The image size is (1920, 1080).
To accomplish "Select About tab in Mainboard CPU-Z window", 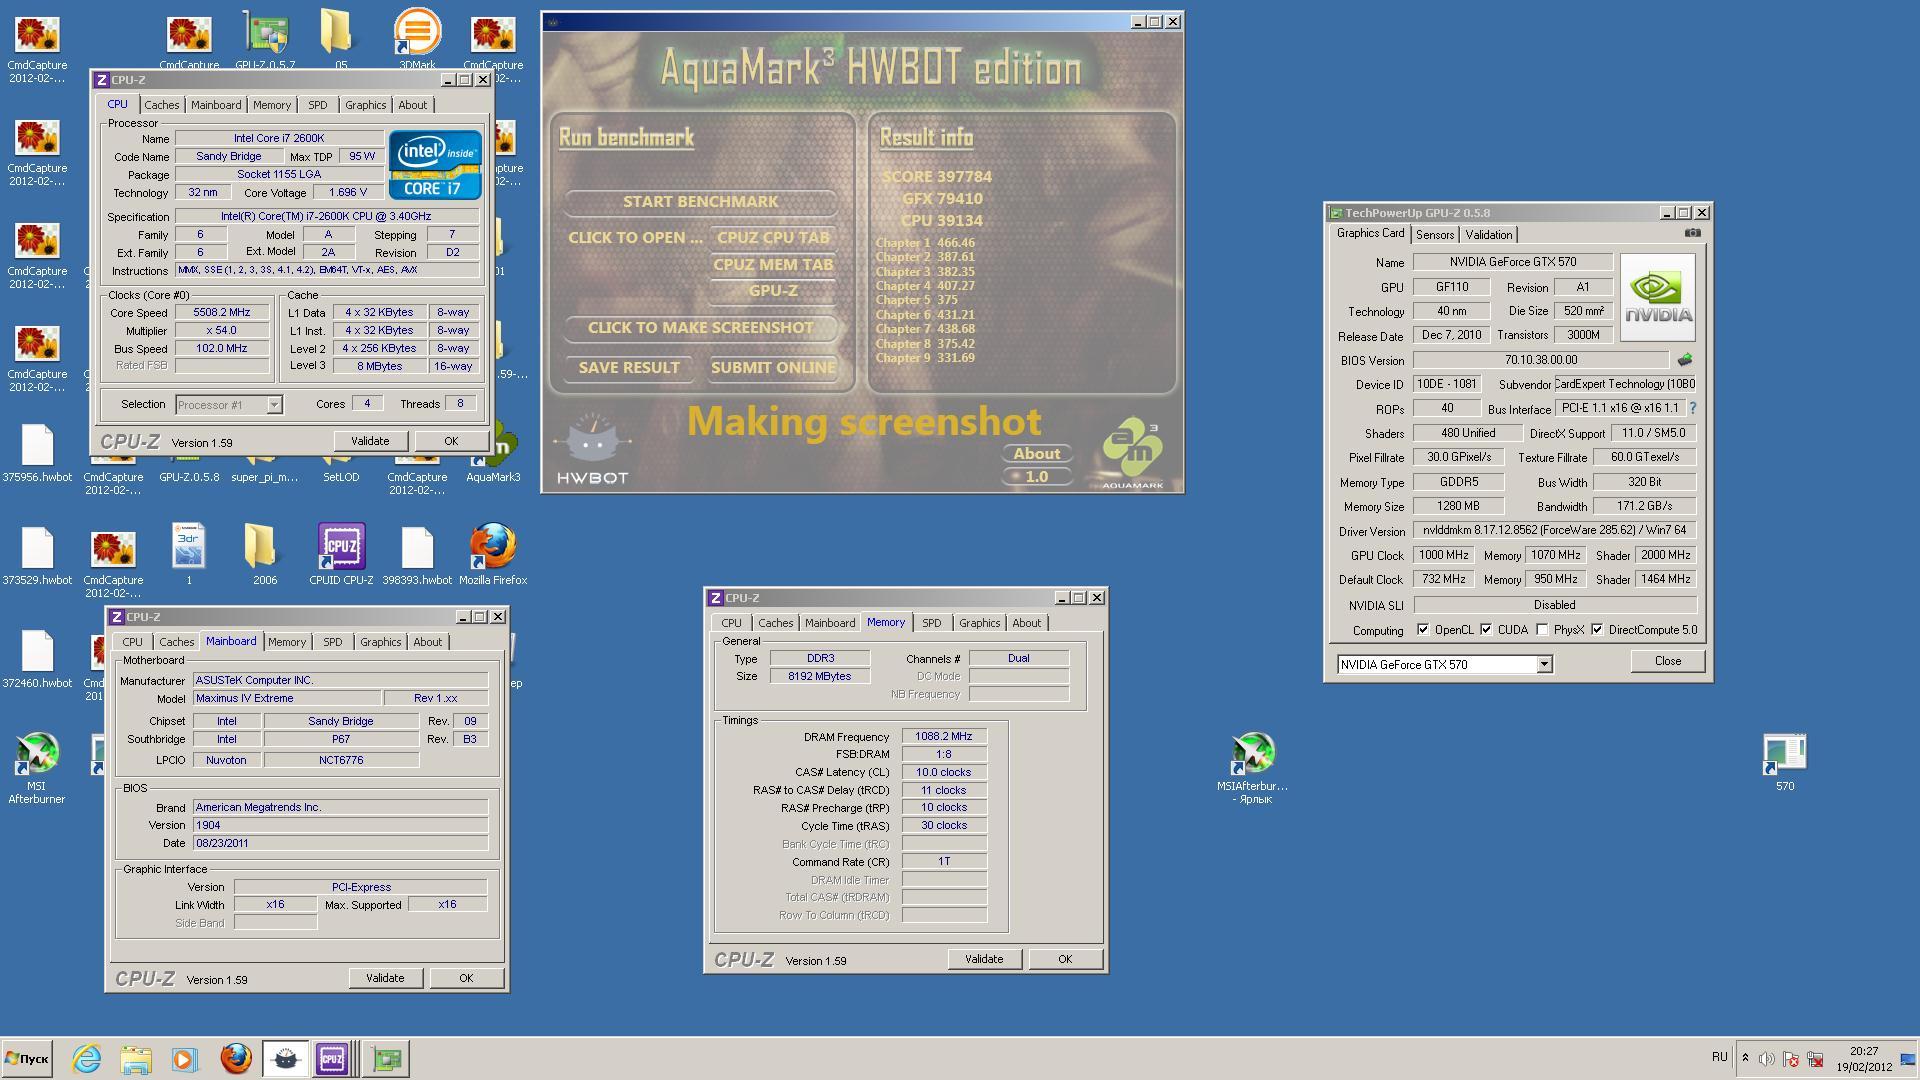I will pyautogui.click(x=427, y=642).
